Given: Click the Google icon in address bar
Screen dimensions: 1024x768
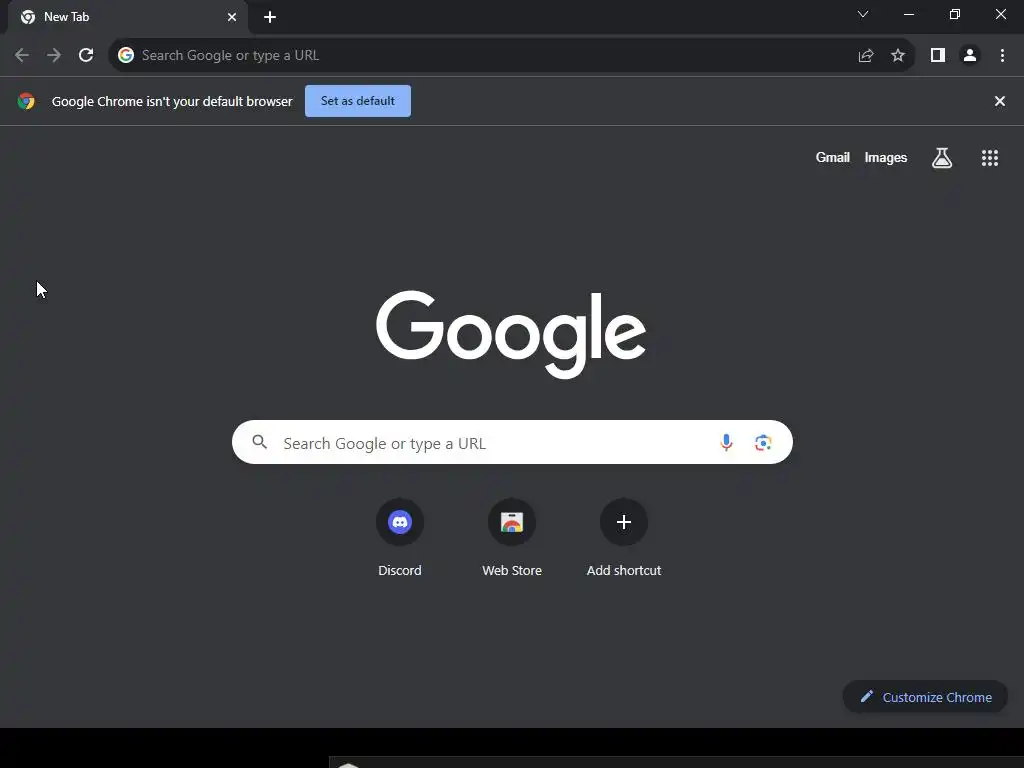Looking at the screenshot, I should (126, 56).
